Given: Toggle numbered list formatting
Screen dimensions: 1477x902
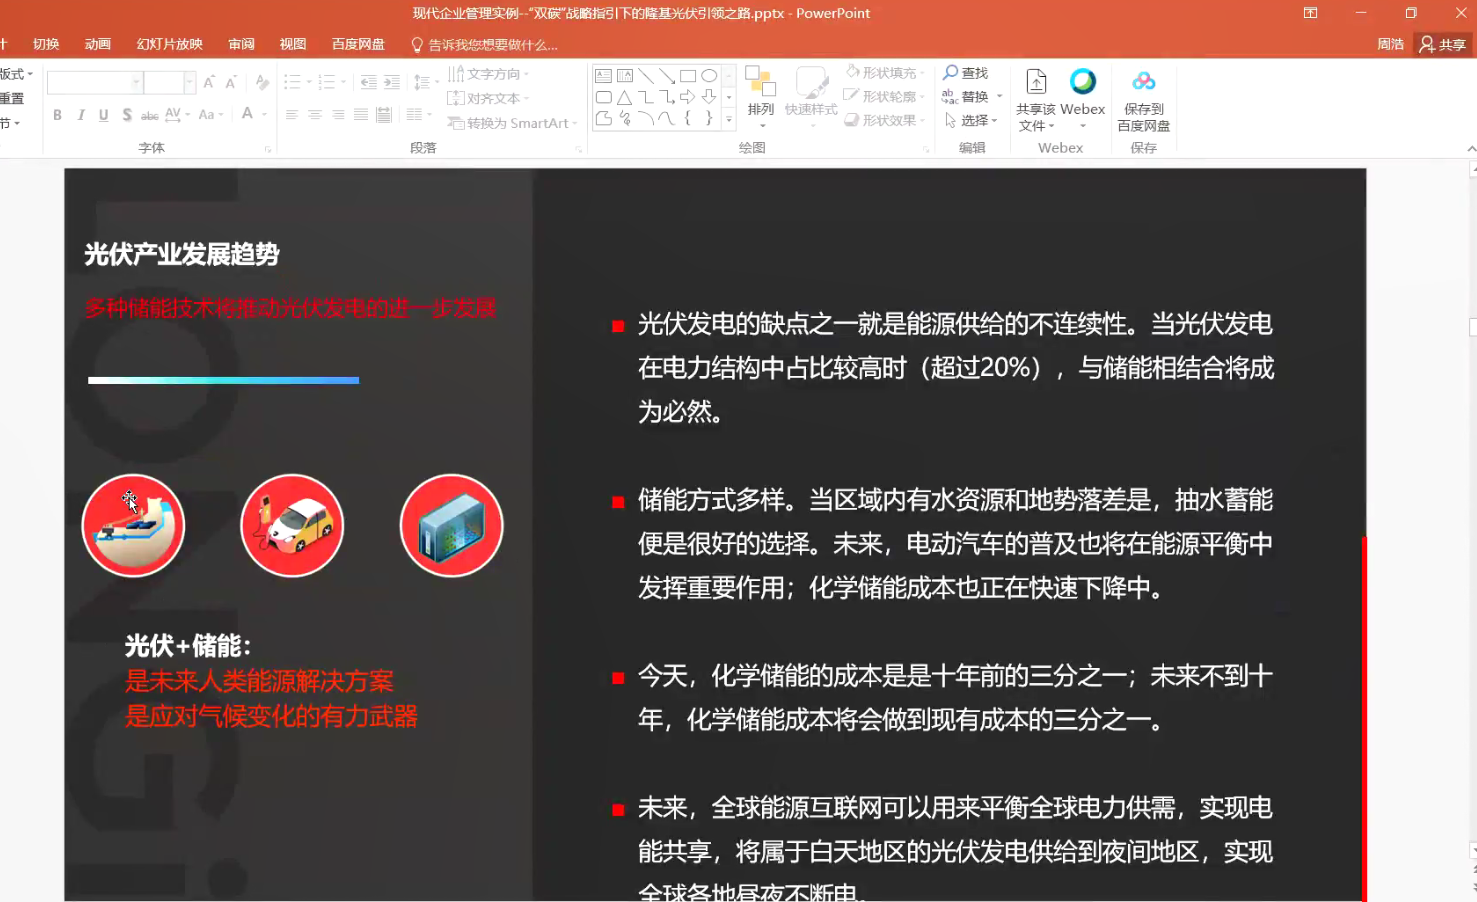Looking at the screenshot, I should 327,80.
